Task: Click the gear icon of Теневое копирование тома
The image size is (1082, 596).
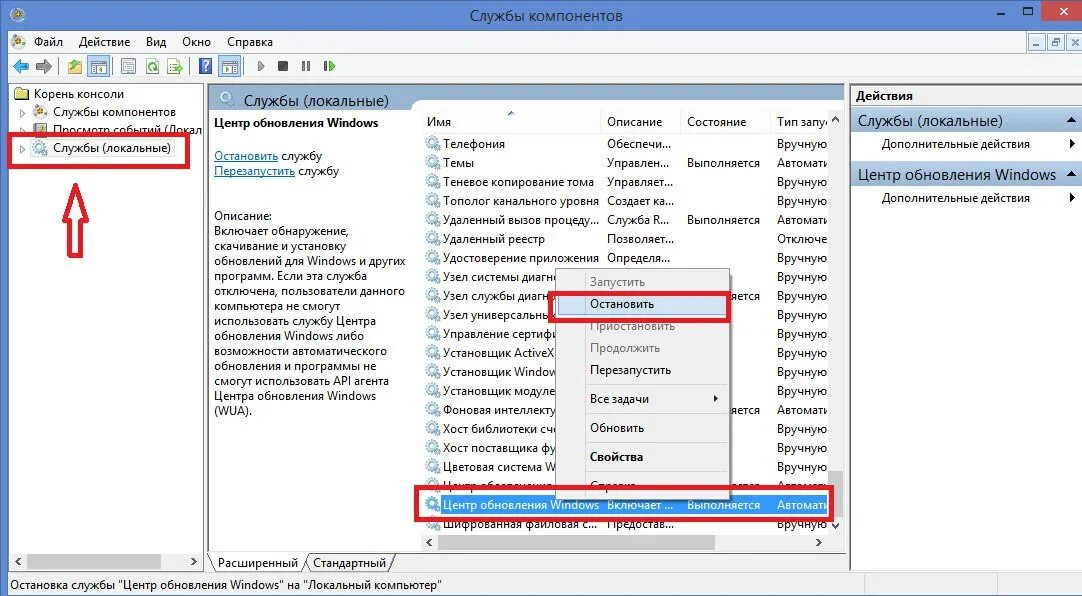Action: (x=433, y=181)
